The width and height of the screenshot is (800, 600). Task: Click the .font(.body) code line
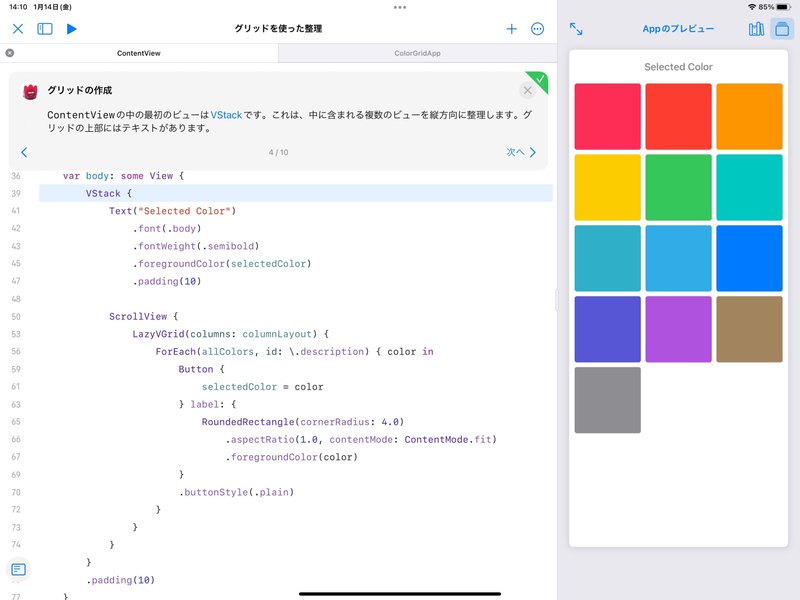click(167, 229)
